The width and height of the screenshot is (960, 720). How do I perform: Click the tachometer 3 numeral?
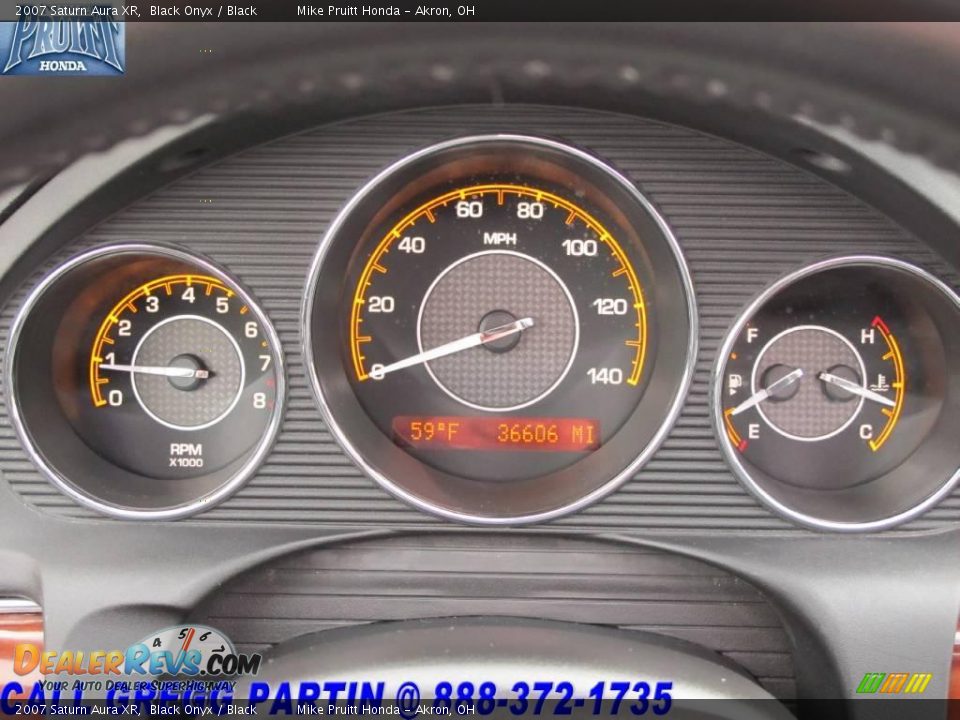(x=152, y=304)
